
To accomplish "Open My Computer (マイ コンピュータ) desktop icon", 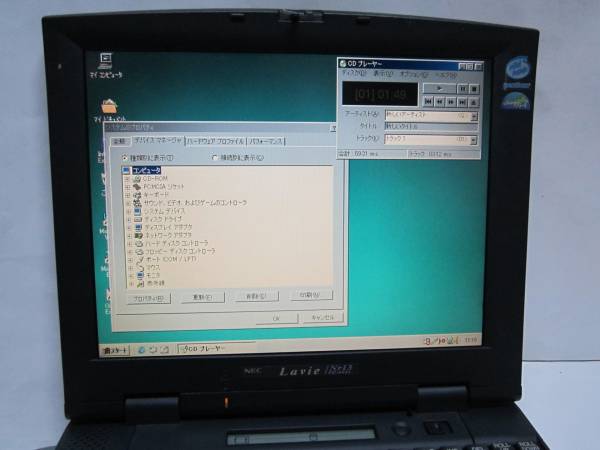I will click(106, 66).
